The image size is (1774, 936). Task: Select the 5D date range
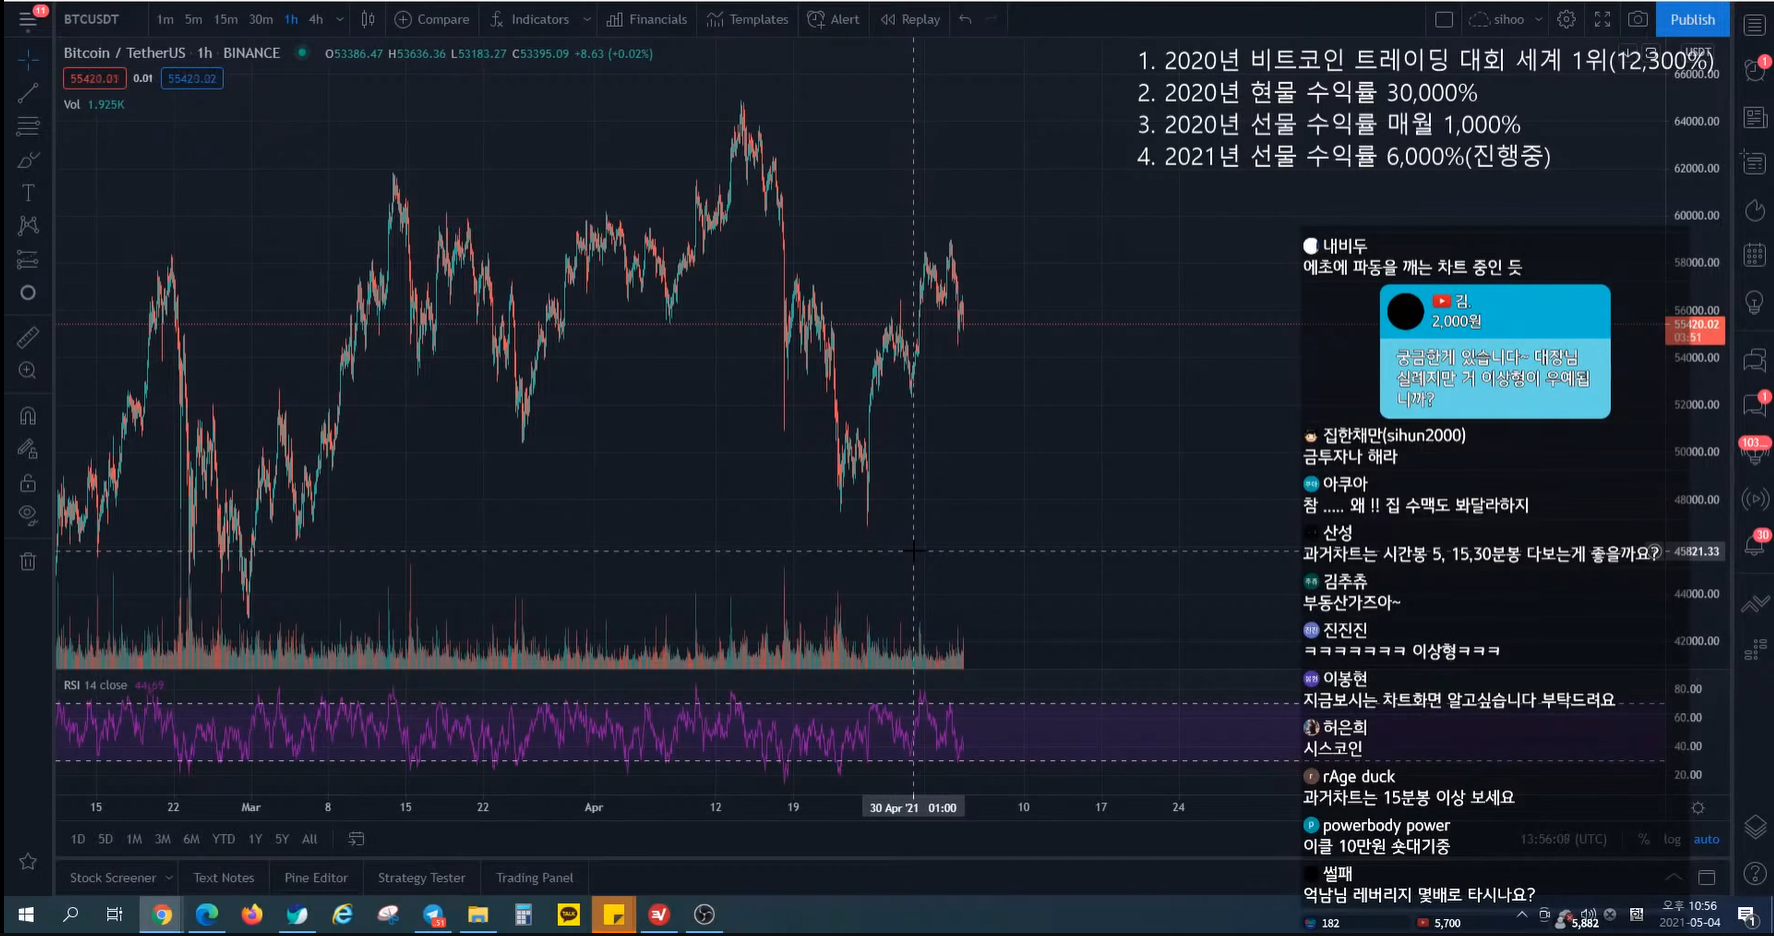(105, 839)
